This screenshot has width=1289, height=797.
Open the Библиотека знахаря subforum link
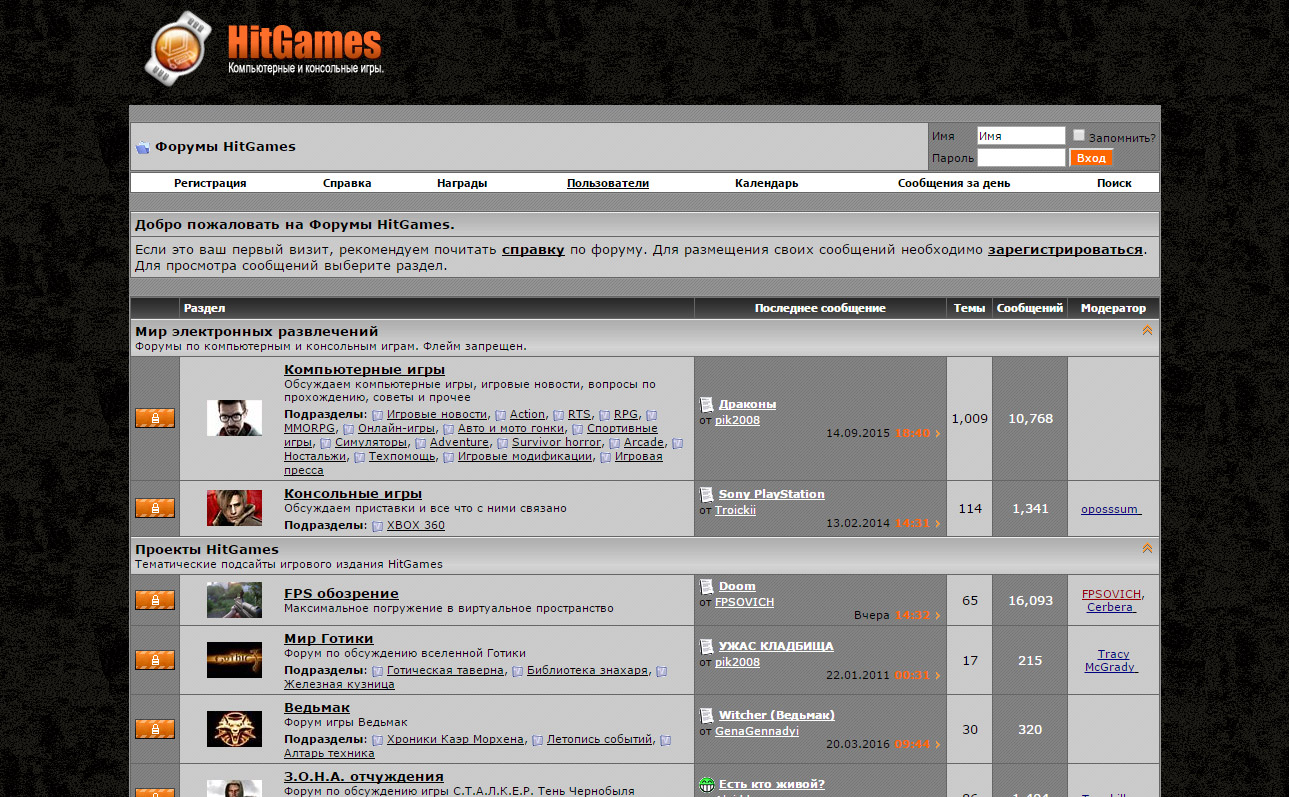coord(587,670)
